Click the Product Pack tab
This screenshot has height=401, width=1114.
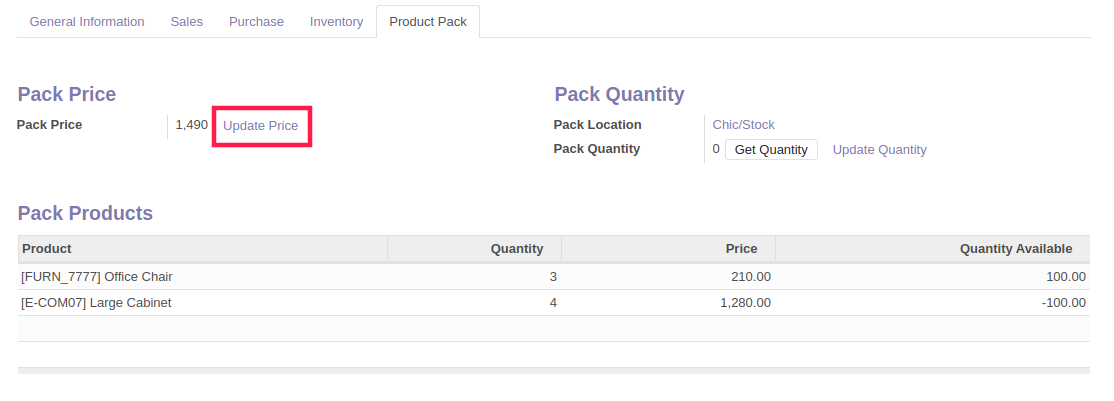[428, 22]
